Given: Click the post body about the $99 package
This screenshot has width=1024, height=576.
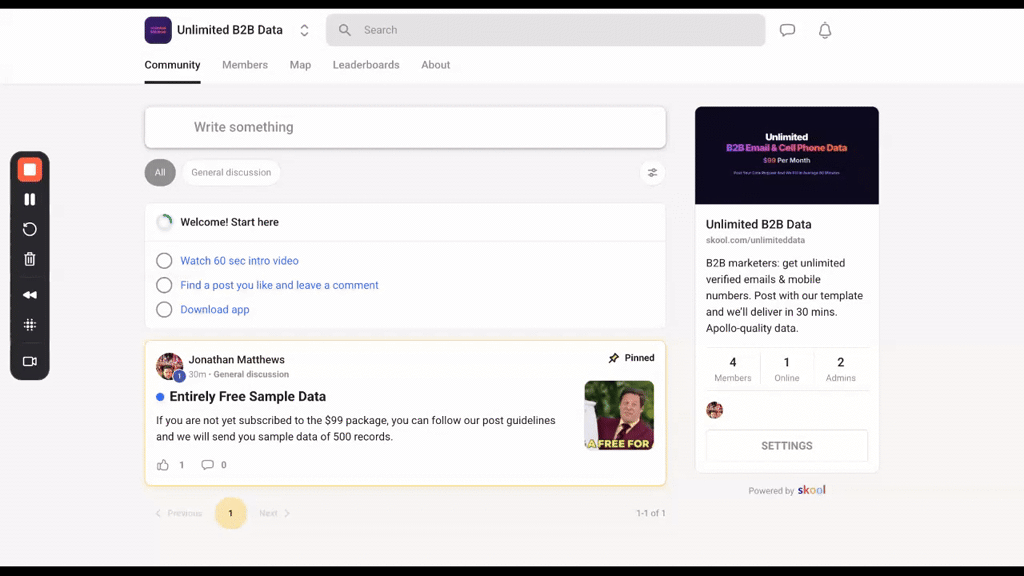Looking at the screenshot, I should click(356, 428).
